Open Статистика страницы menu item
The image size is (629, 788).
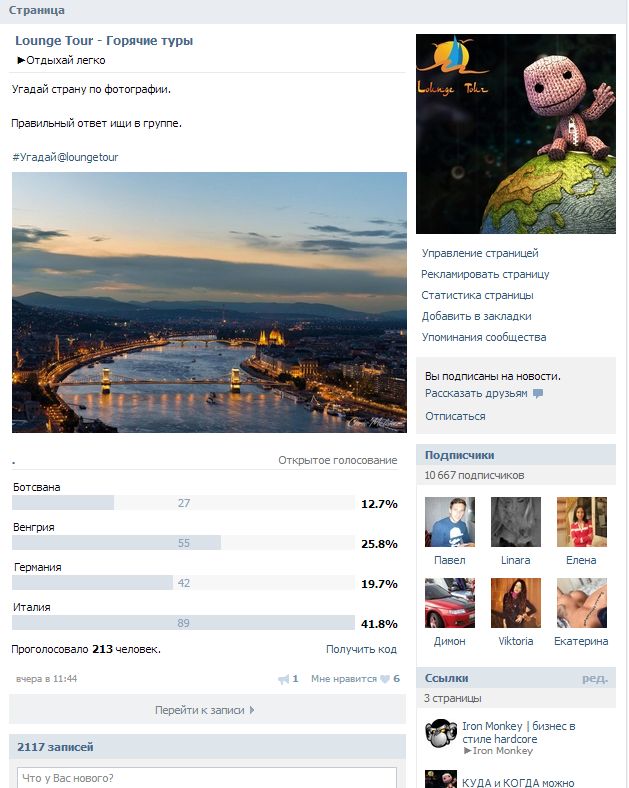(477, 295)
